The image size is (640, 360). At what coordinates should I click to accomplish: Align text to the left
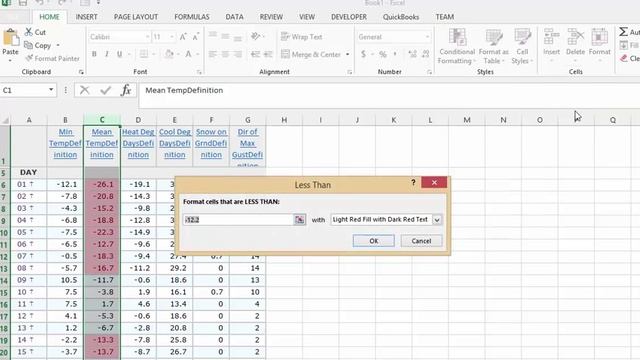tap(213, 54)
